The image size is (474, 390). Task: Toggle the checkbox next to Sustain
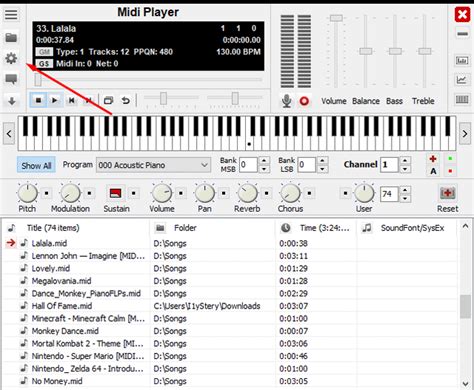click(134, 193)
